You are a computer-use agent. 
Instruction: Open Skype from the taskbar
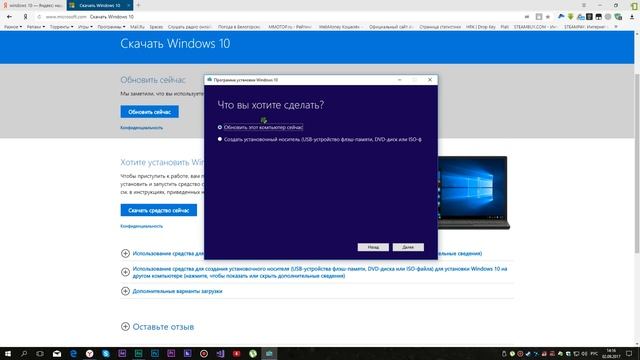(x=106, y=353)
